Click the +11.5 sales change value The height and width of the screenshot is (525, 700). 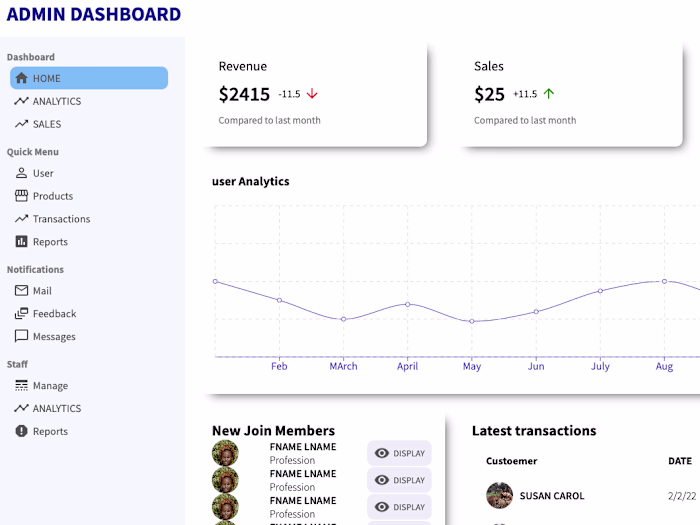coord(525,94)
